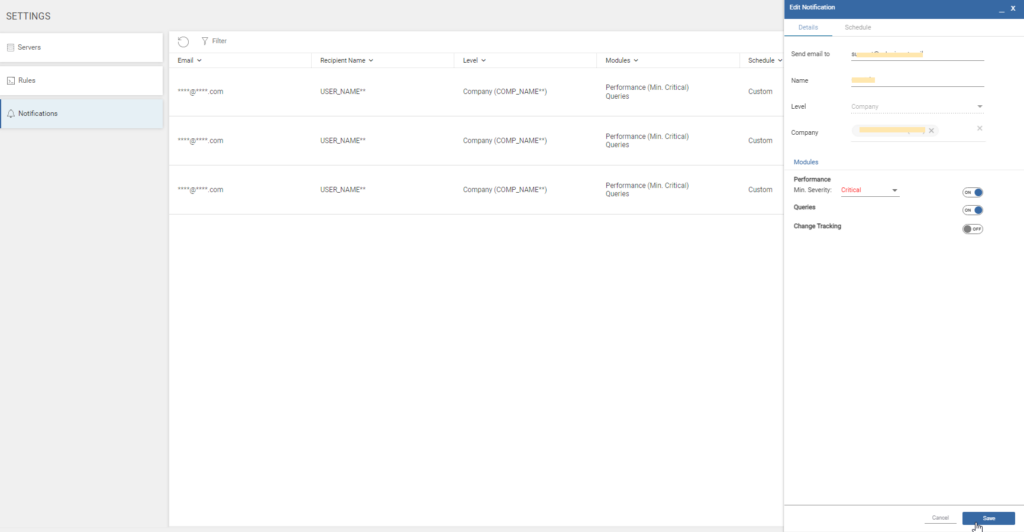Image resolution: width=1024 pixels, height=532 pixels.
Task: Click the refresh icon above the table
Action: (184, 41)
